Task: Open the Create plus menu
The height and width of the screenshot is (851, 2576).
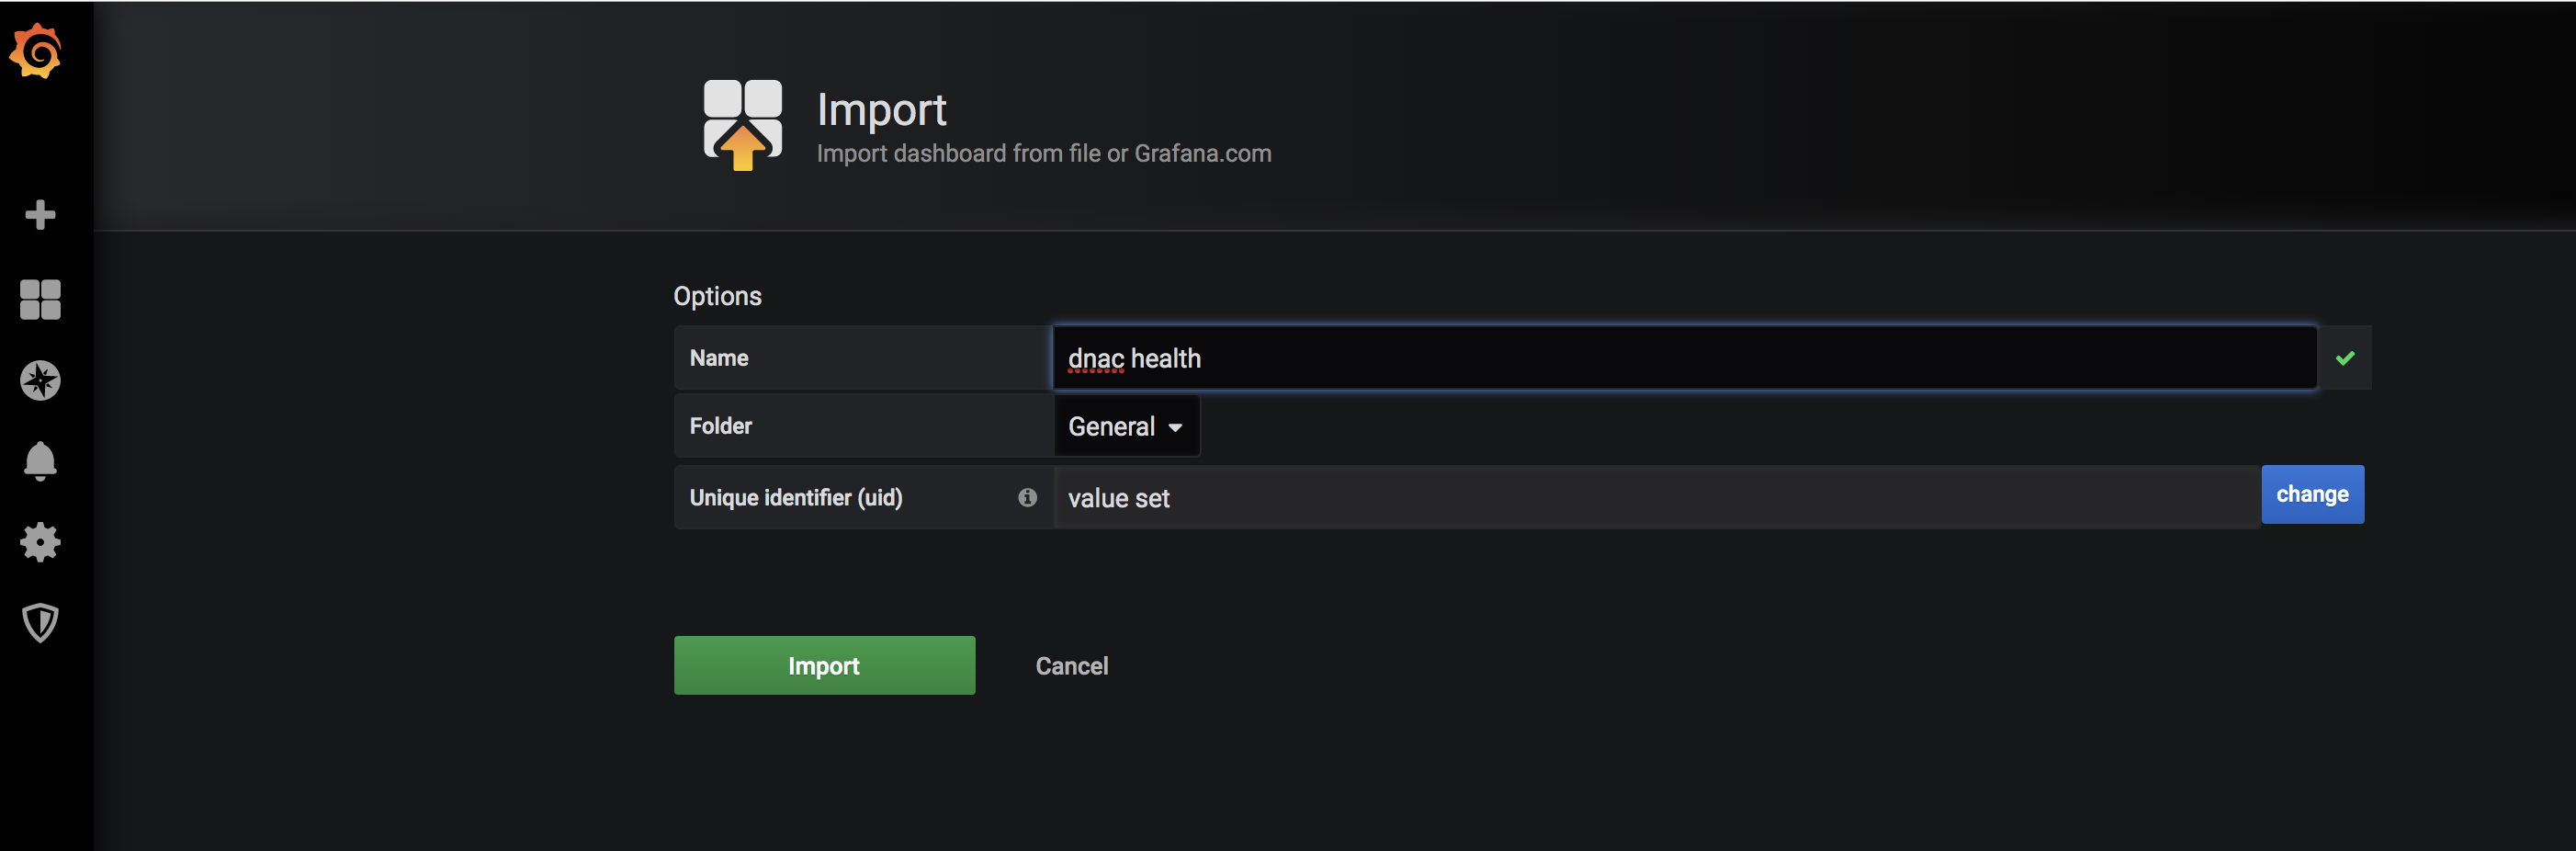Action: pos(40,215)
